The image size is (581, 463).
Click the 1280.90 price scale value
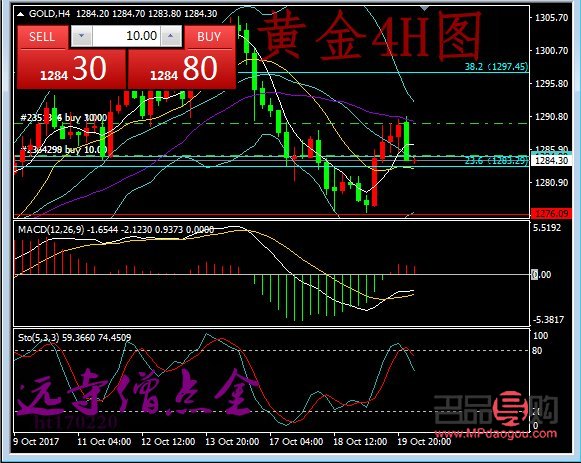[551, 183]
